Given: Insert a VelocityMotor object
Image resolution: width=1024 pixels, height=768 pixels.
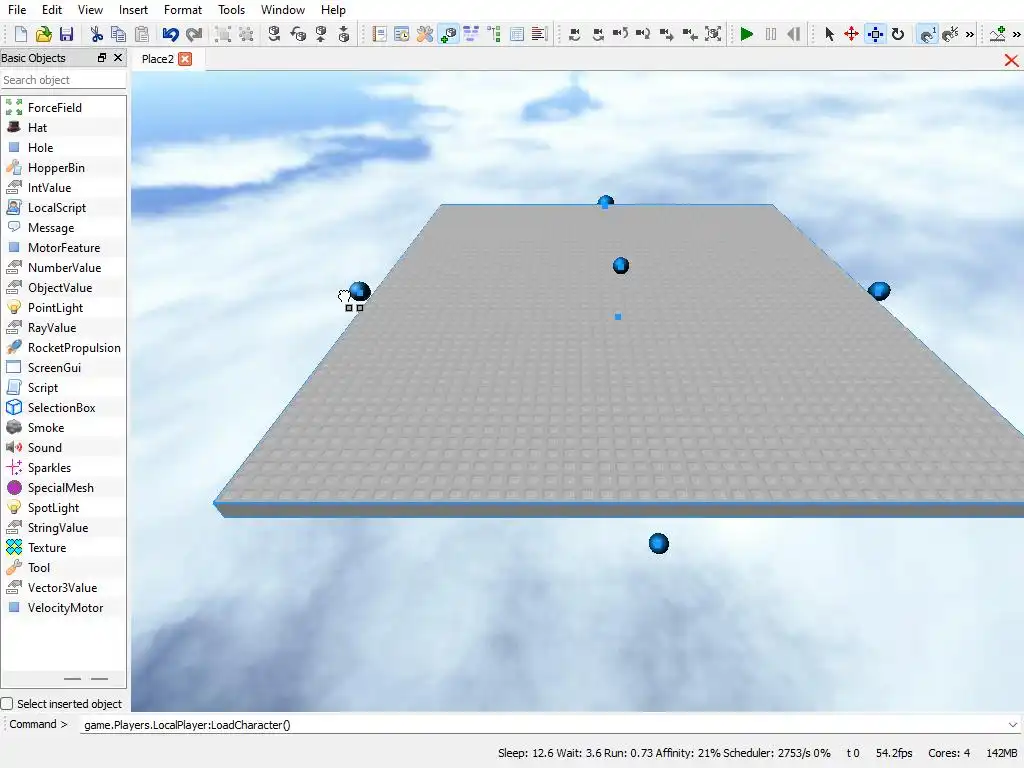Looking at the screenshot, I should [63, 608].
